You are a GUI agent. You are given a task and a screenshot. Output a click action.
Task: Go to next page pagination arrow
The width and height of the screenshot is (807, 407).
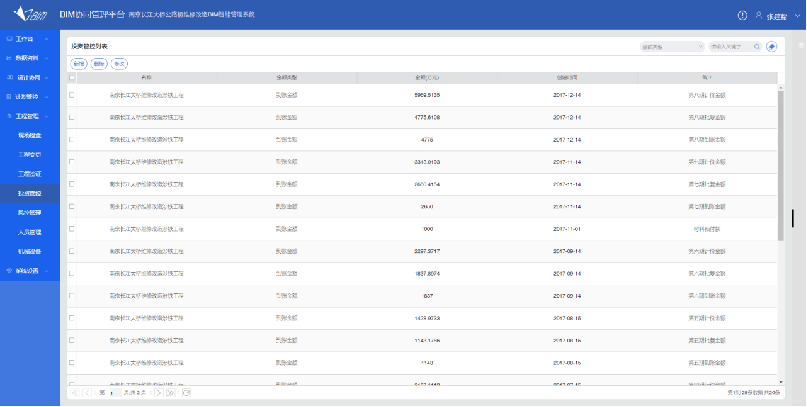coord(159,393)
